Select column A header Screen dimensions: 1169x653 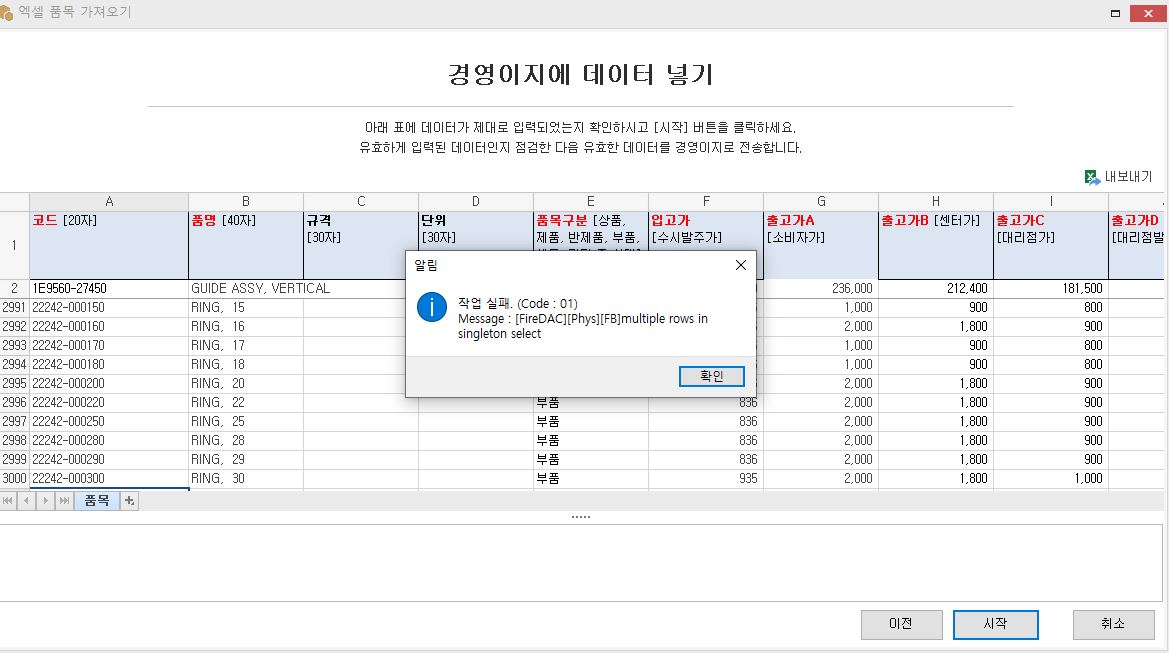[x=109, y=202]
